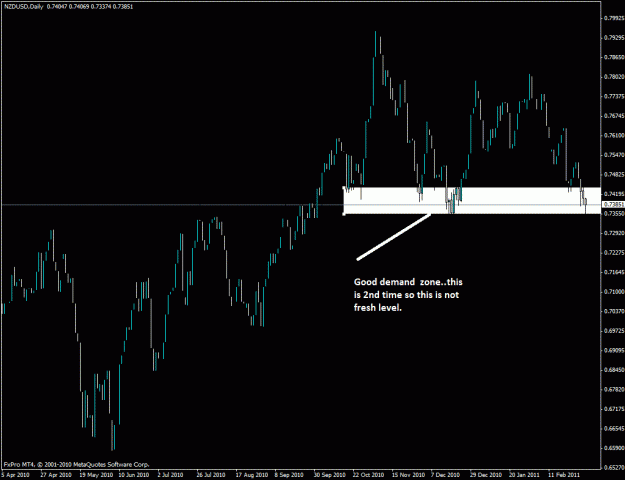
Task: Click the current price label 0.73851
Action: pyautogui.click(x=614, y=205)
